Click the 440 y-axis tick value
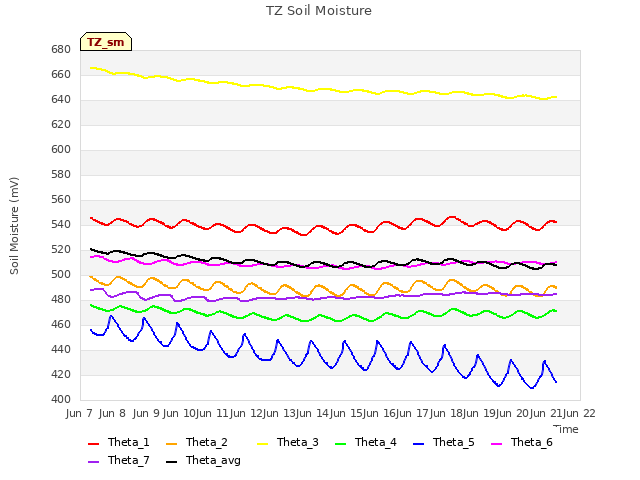Image resolution: width=640 pixels, height=480 pixels. pyautogui.click(x=61, y=350)
